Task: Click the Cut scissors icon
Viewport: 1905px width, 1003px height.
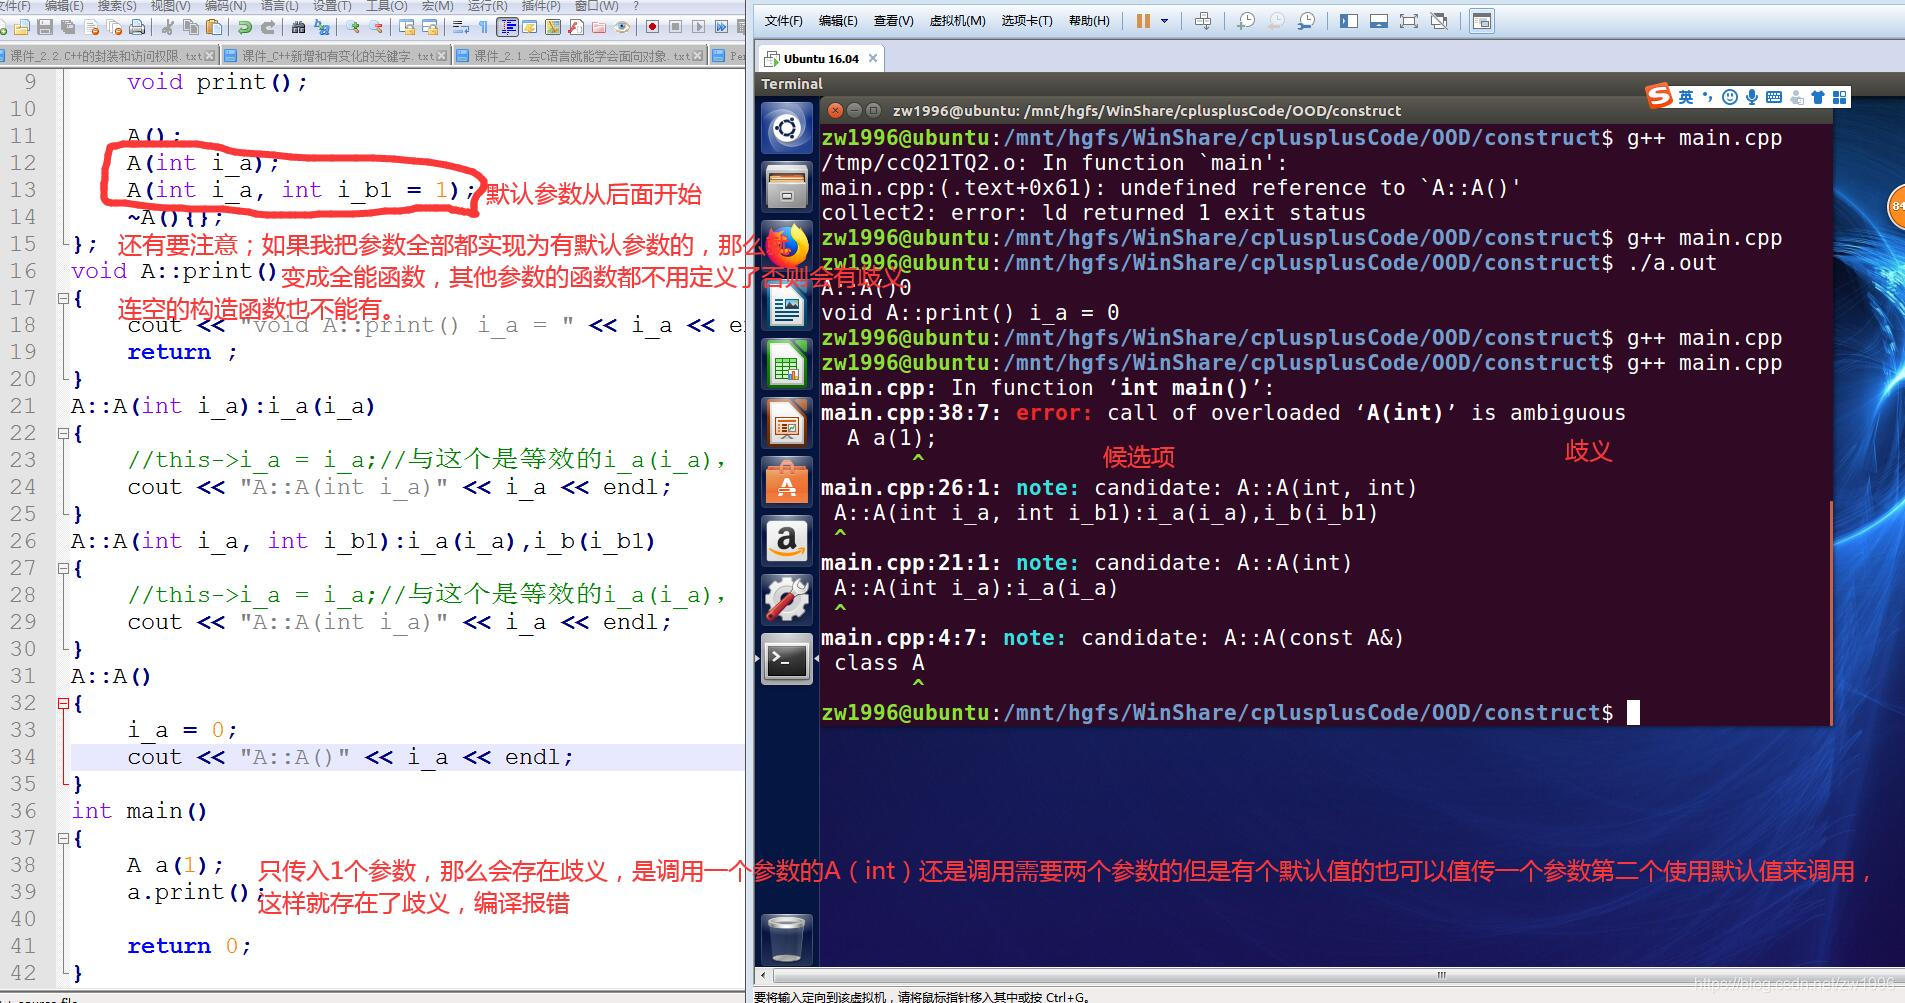Action: (168, 27)
